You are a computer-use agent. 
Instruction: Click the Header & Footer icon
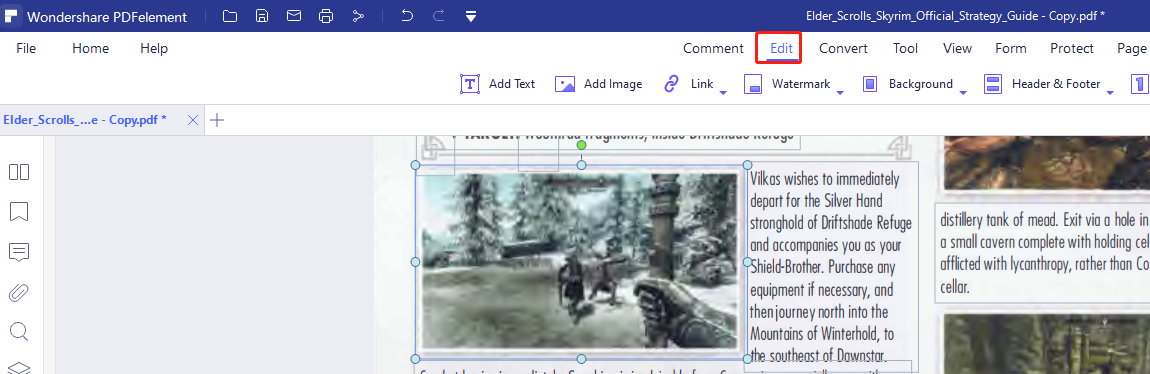pos(993,84)
